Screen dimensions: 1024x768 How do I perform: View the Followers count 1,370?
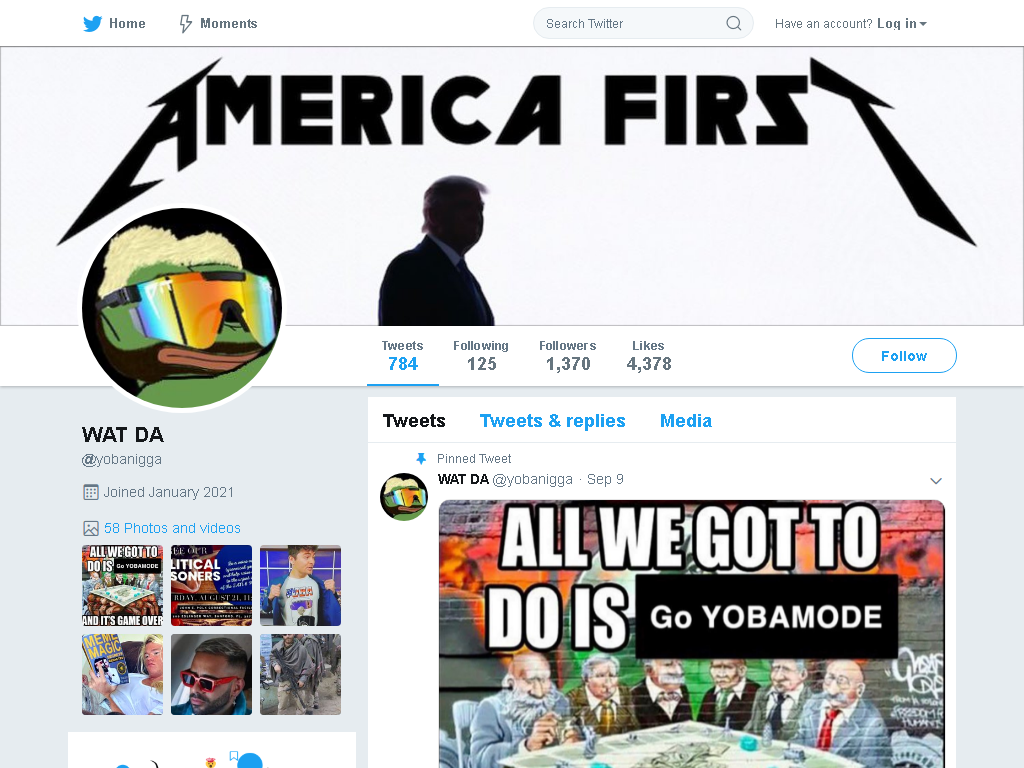coord(568,356)
